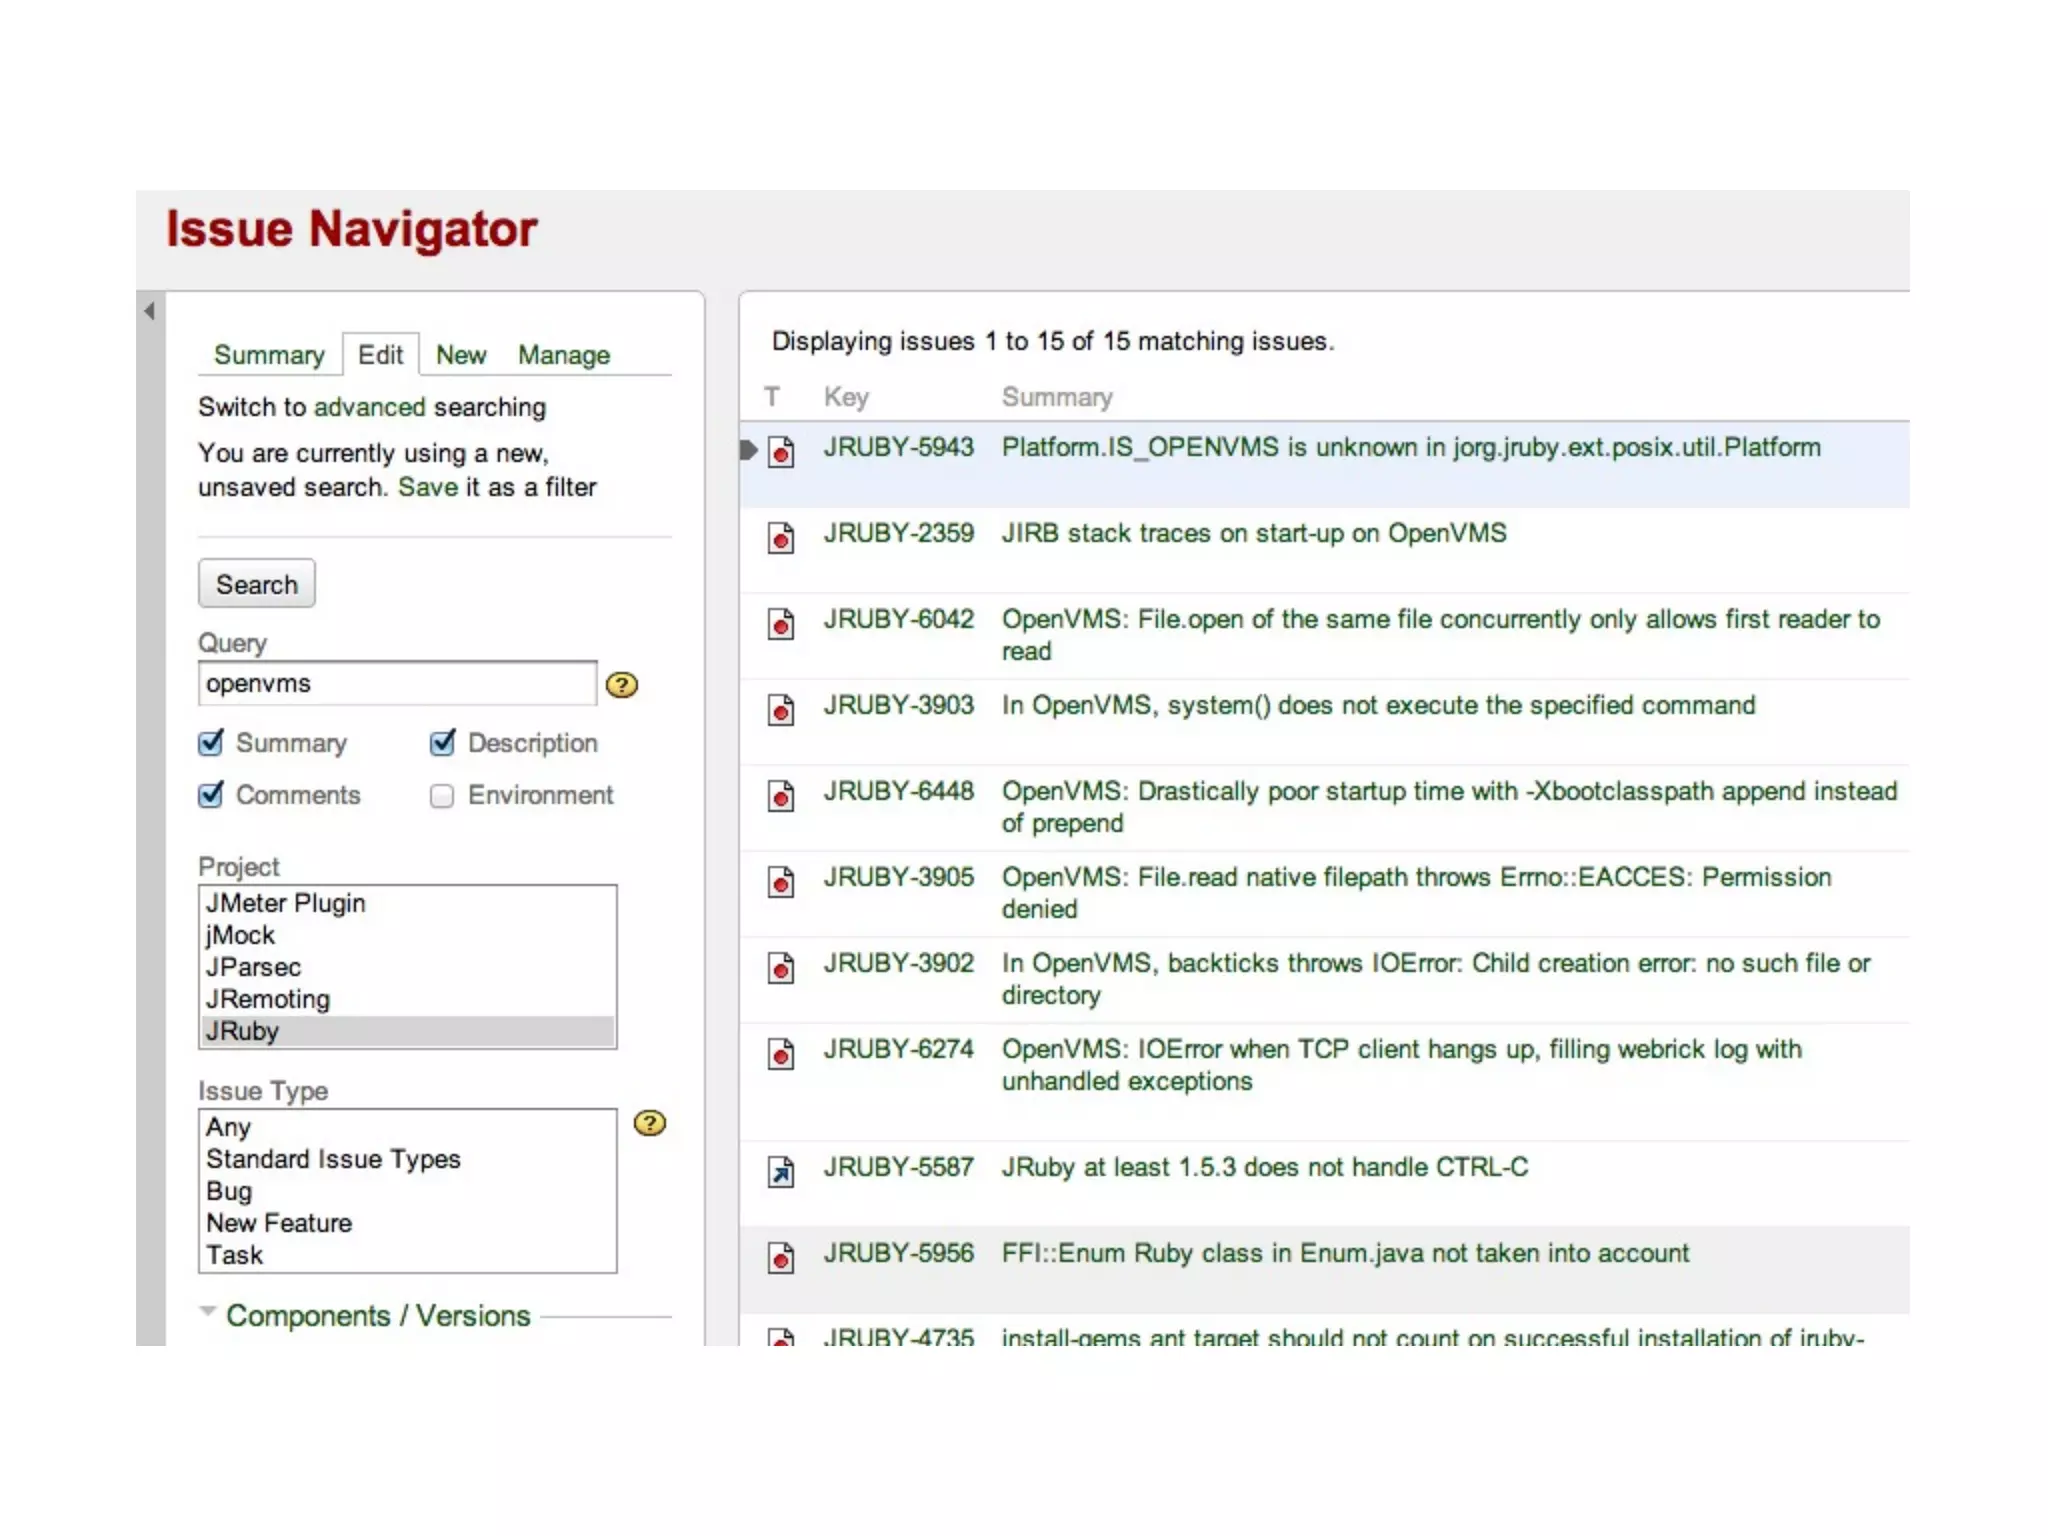Viewport: 2048px width, 1536px height.
Task: Click the improvement type icon for JRUBY-5587
Action: (781, 1171)
